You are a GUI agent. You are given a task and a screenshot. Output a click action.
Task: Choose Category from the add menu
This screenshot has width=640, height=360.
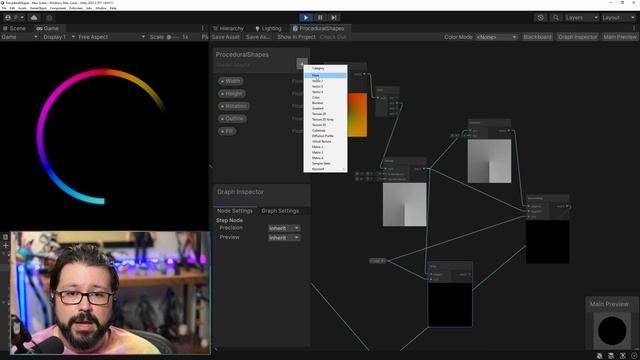click(x=325, y=69)
